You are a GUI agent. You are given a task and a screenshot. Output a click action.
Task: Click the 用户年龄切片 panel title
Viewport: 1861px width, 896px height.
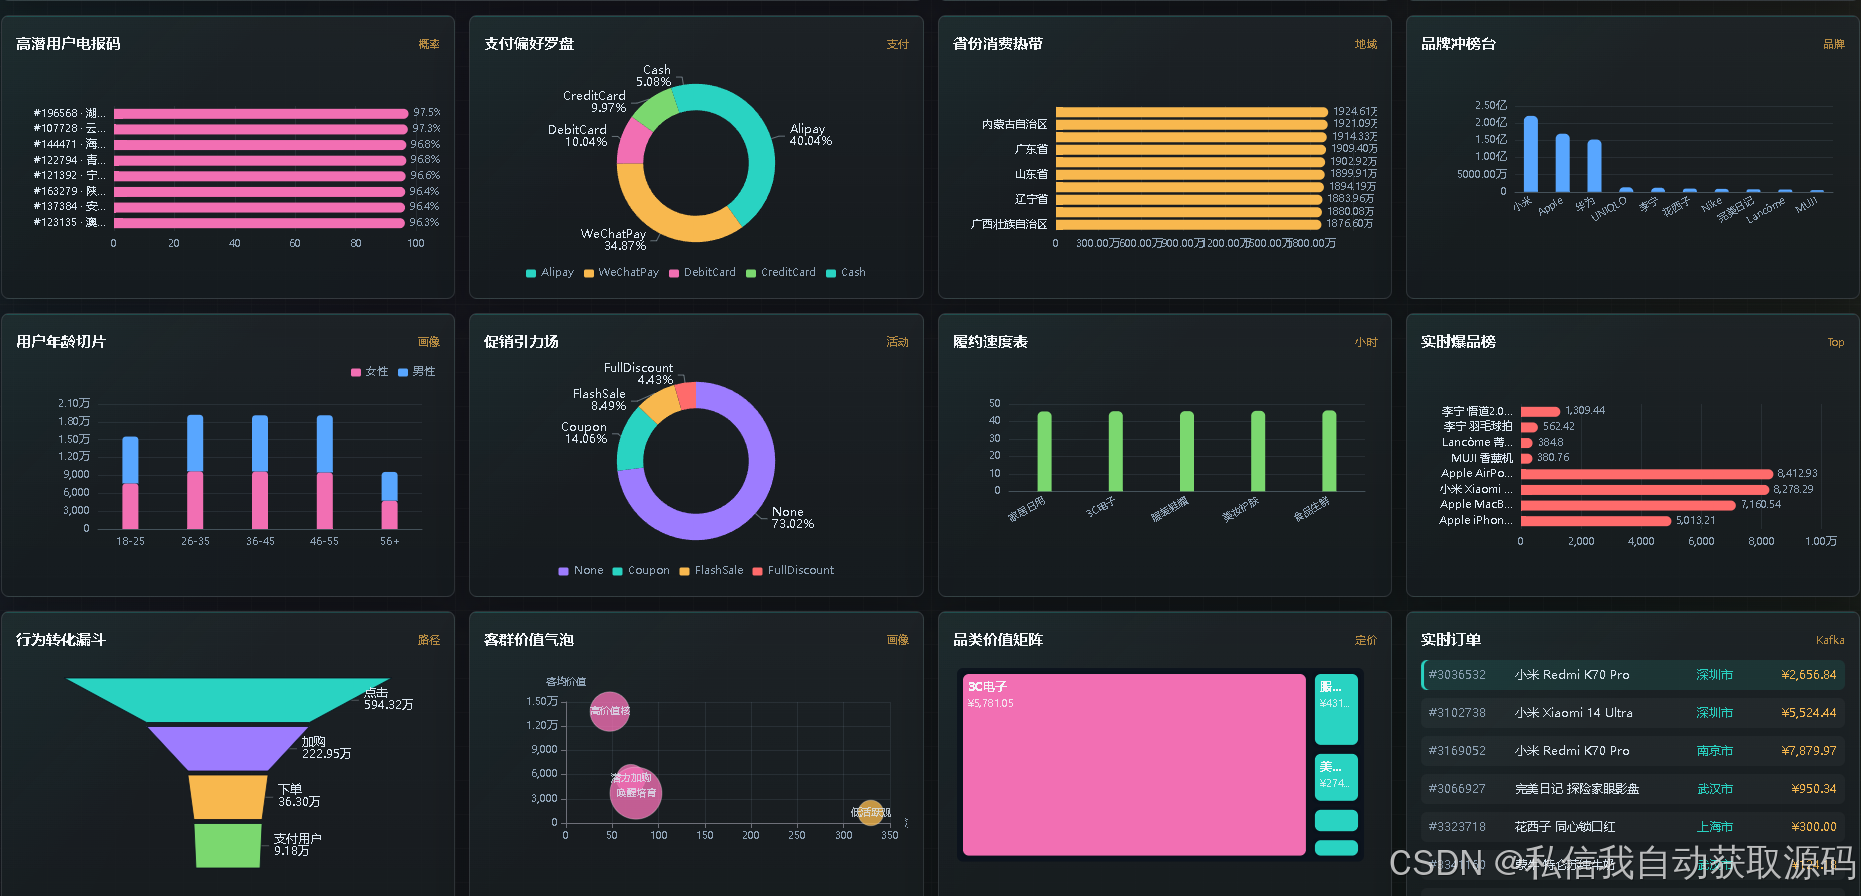click(61, 342)
